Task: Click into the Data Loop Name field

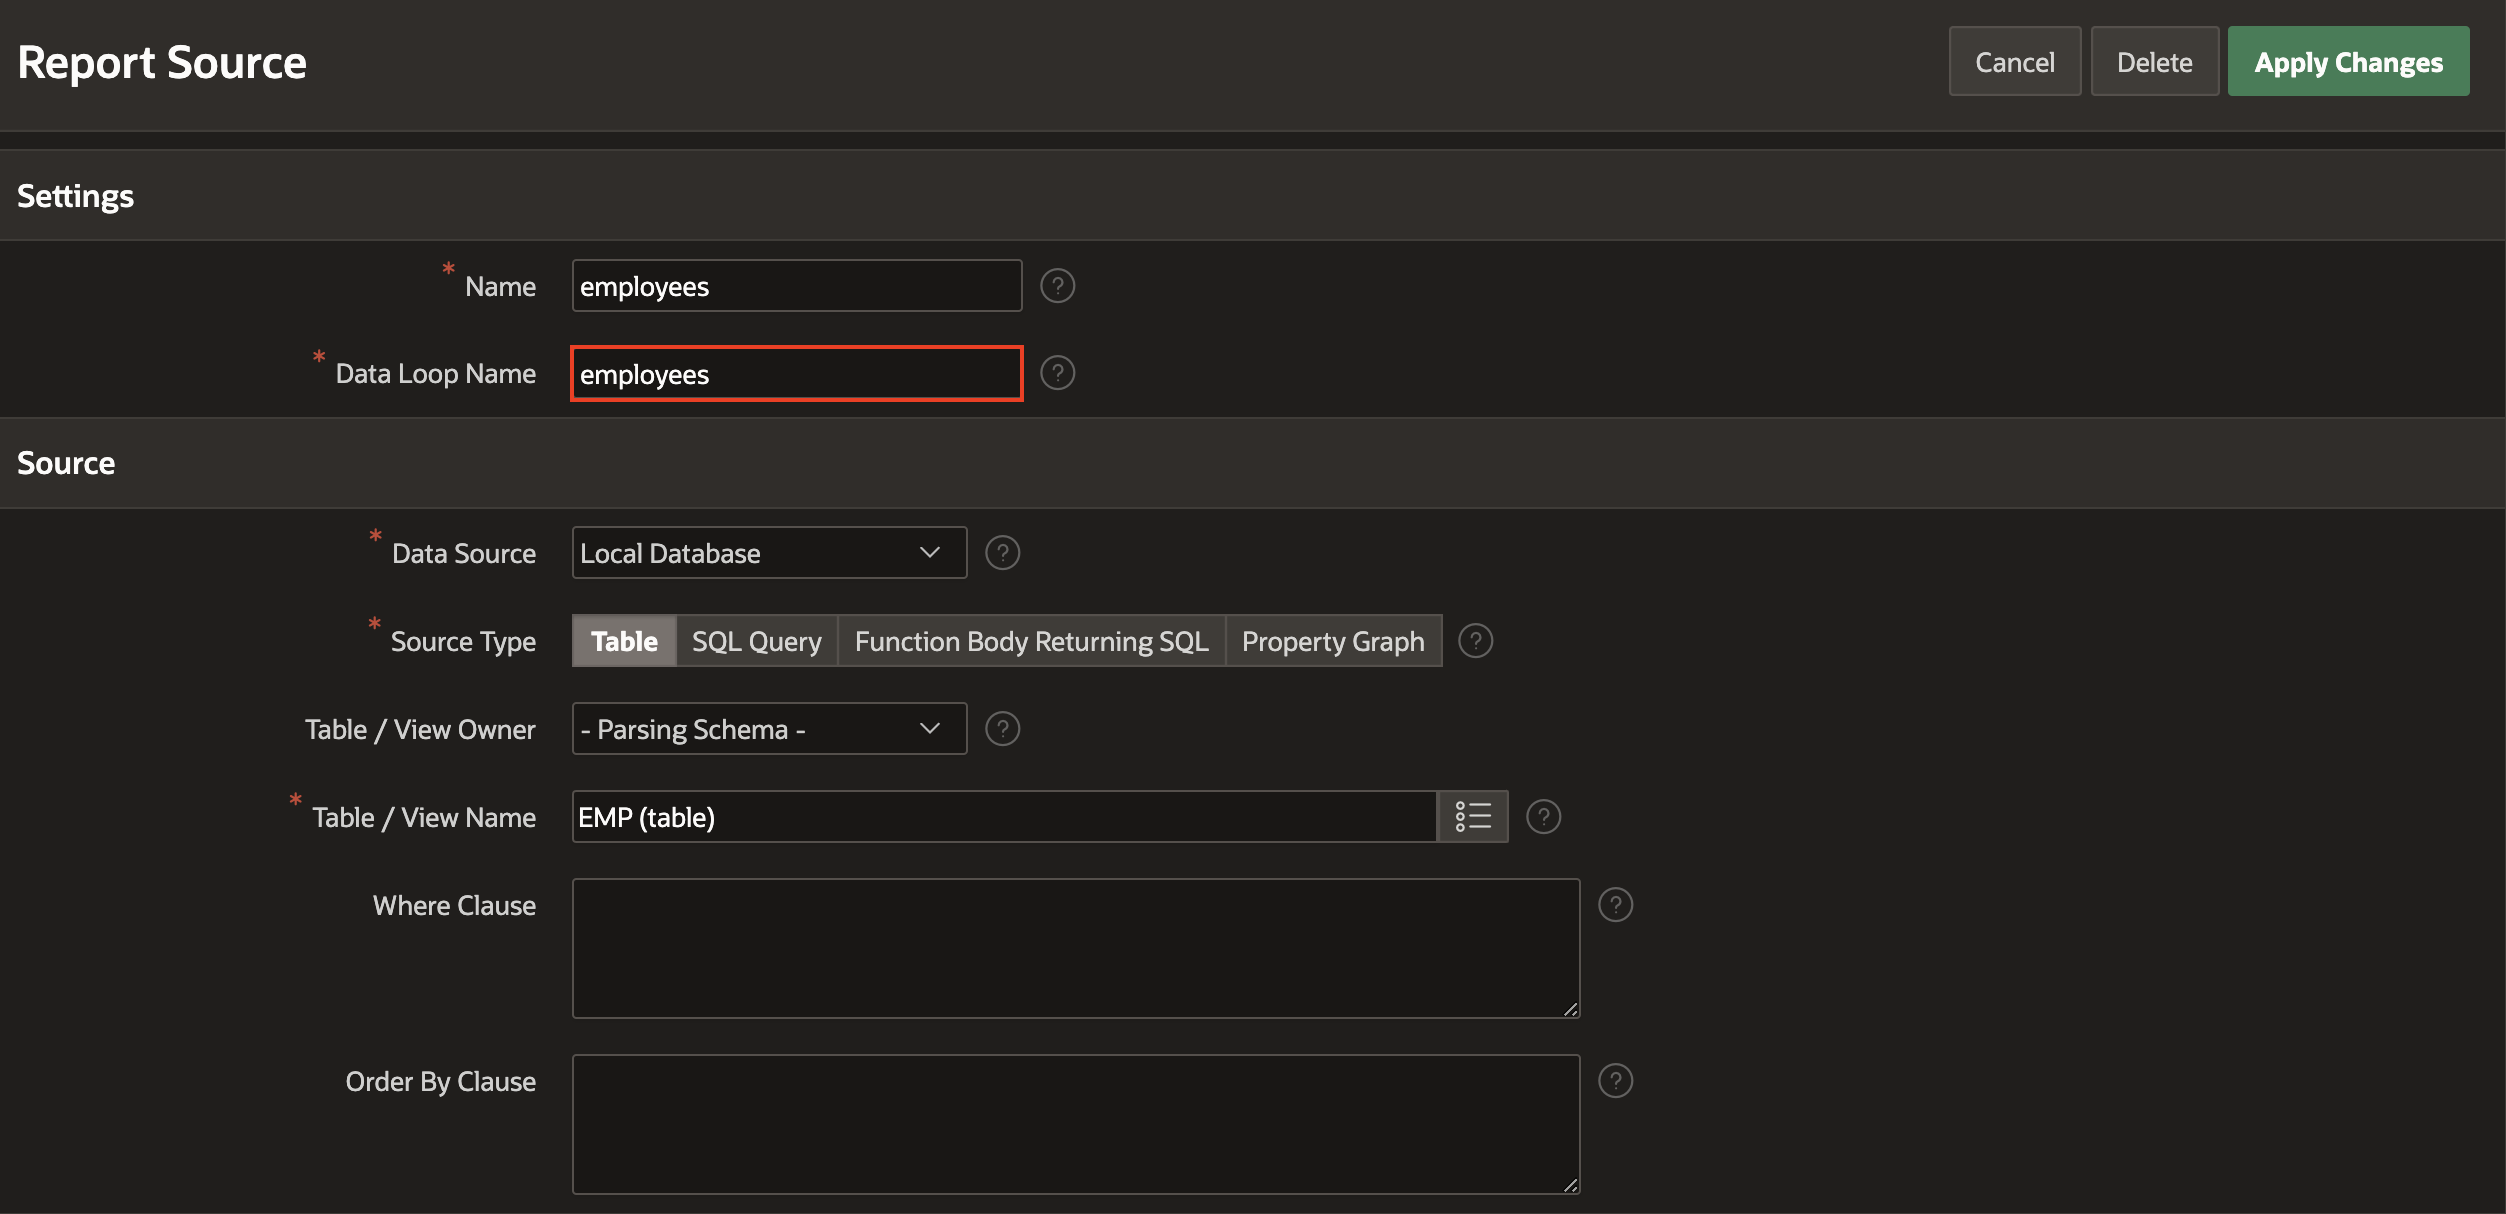Action: 796,374
